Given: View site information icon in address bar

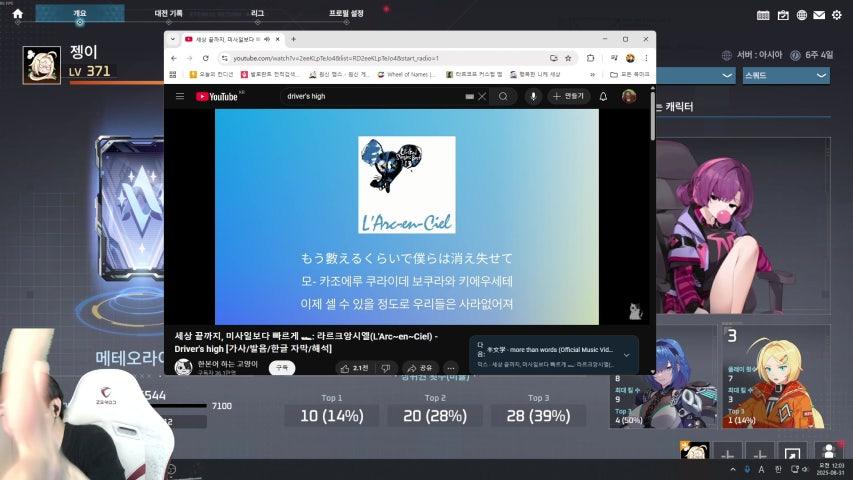Looking at the screenshot, I should (x=224, y=58).
